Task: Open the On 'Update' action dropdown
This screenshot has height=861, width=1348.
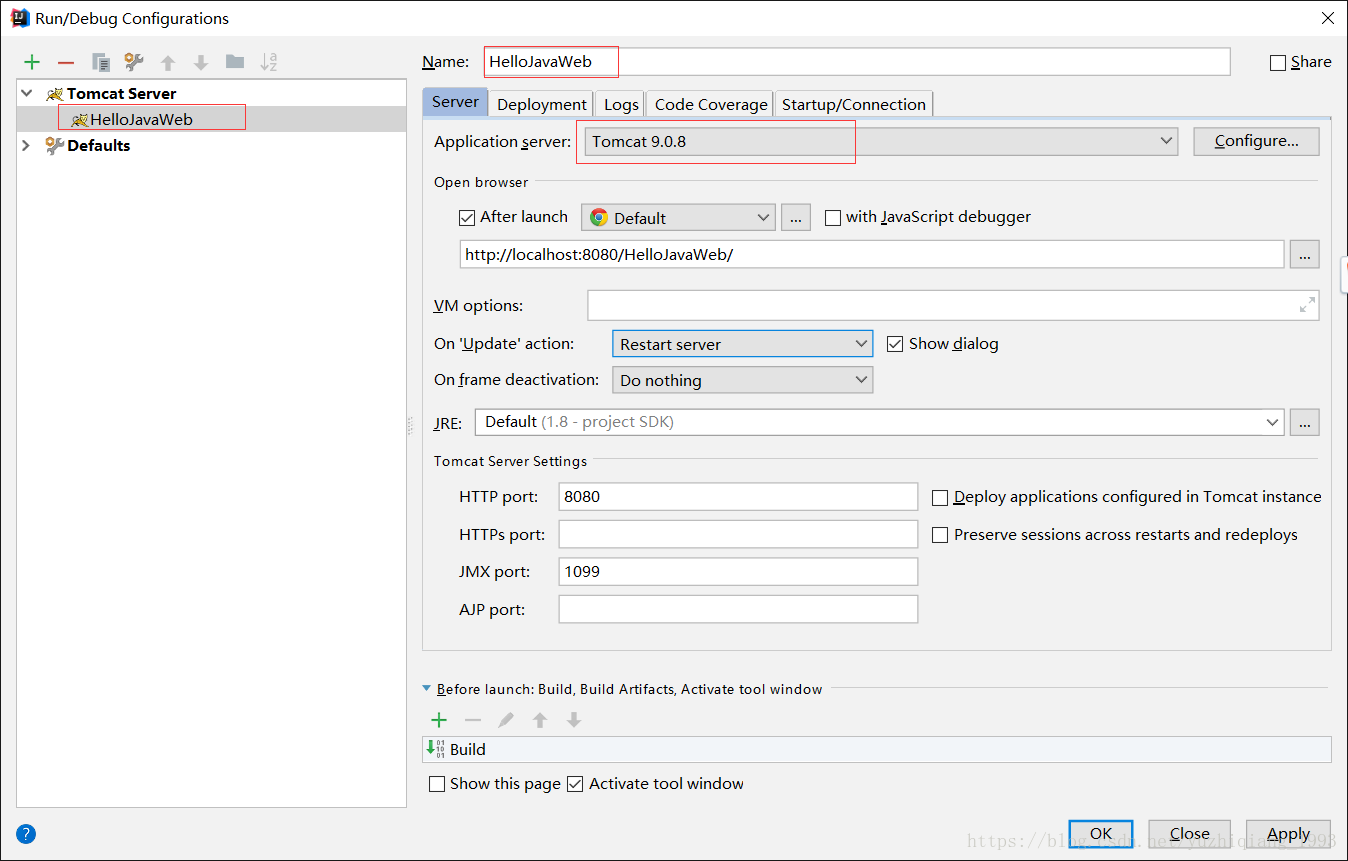Action: coord(742,344)
